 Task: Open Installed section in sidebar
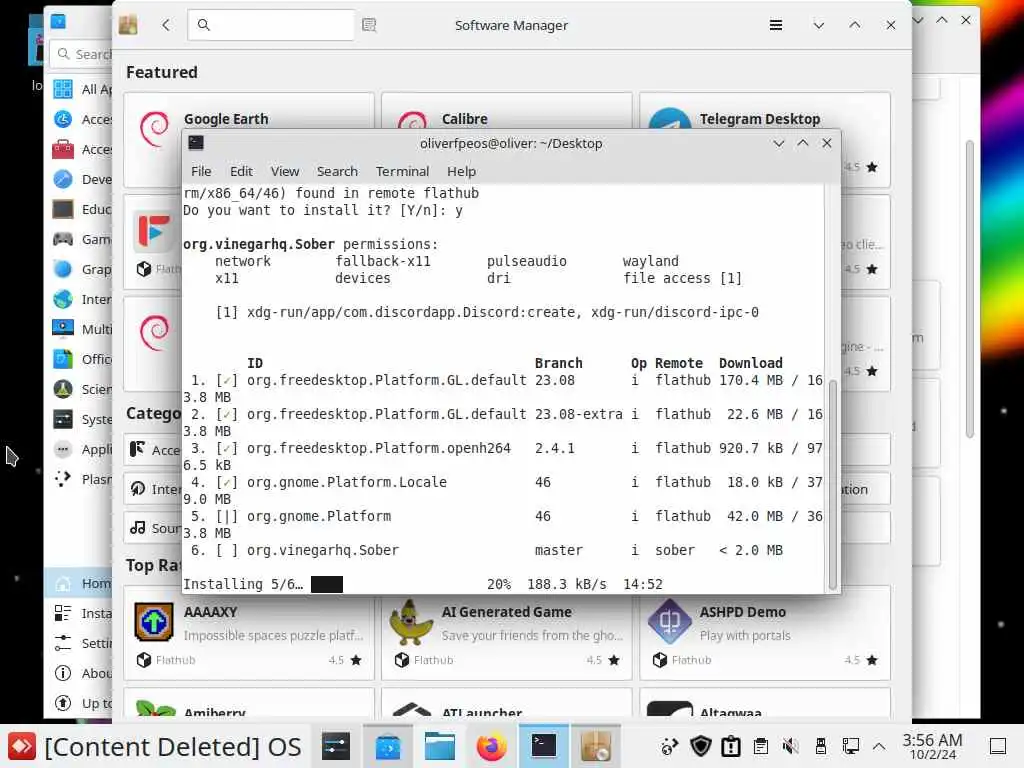[x=78, y=613]
